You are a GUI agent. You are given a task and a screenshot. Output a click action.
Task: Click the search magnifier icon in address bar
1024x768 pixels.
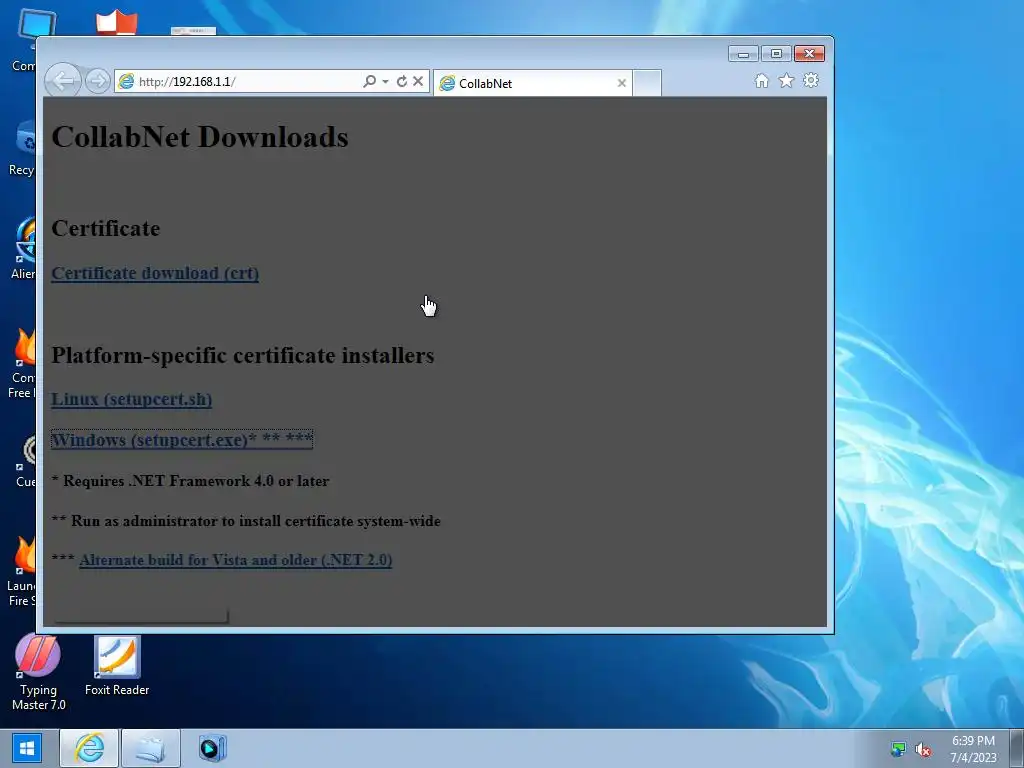370,81
